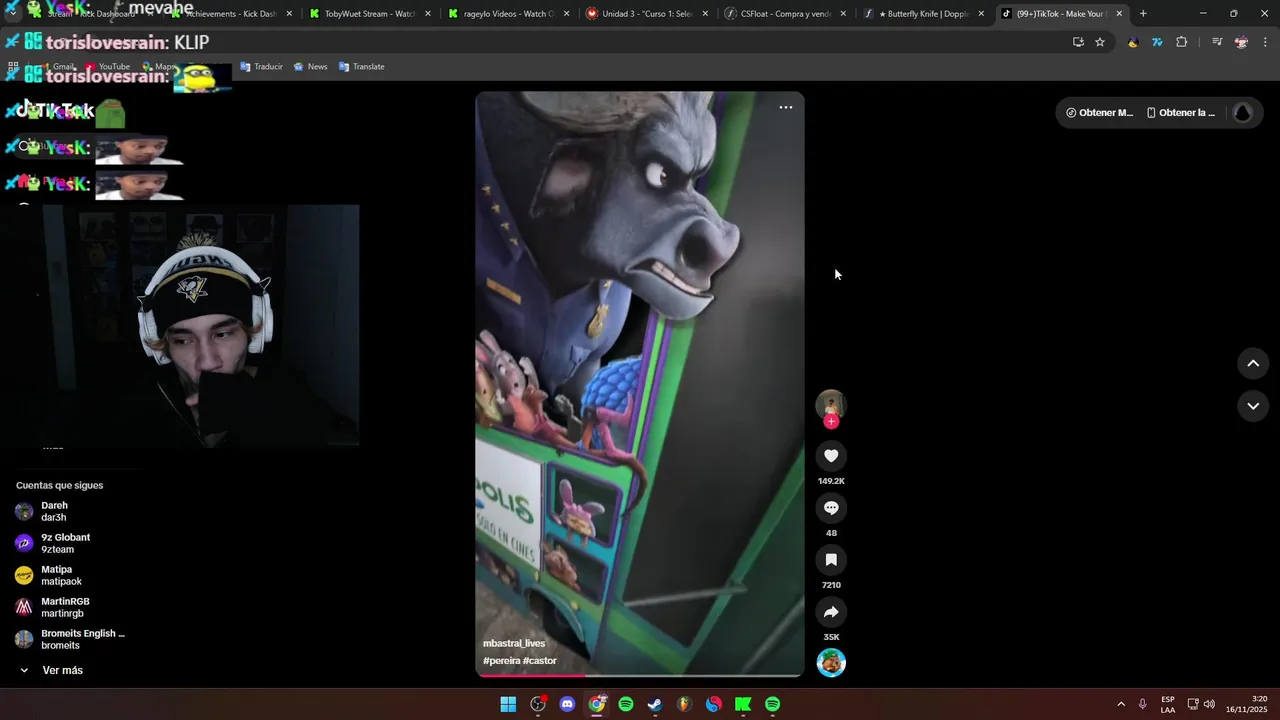Click the Obtener M... button
This screenshot has height=720, width=1280.
coord(1099,113)
